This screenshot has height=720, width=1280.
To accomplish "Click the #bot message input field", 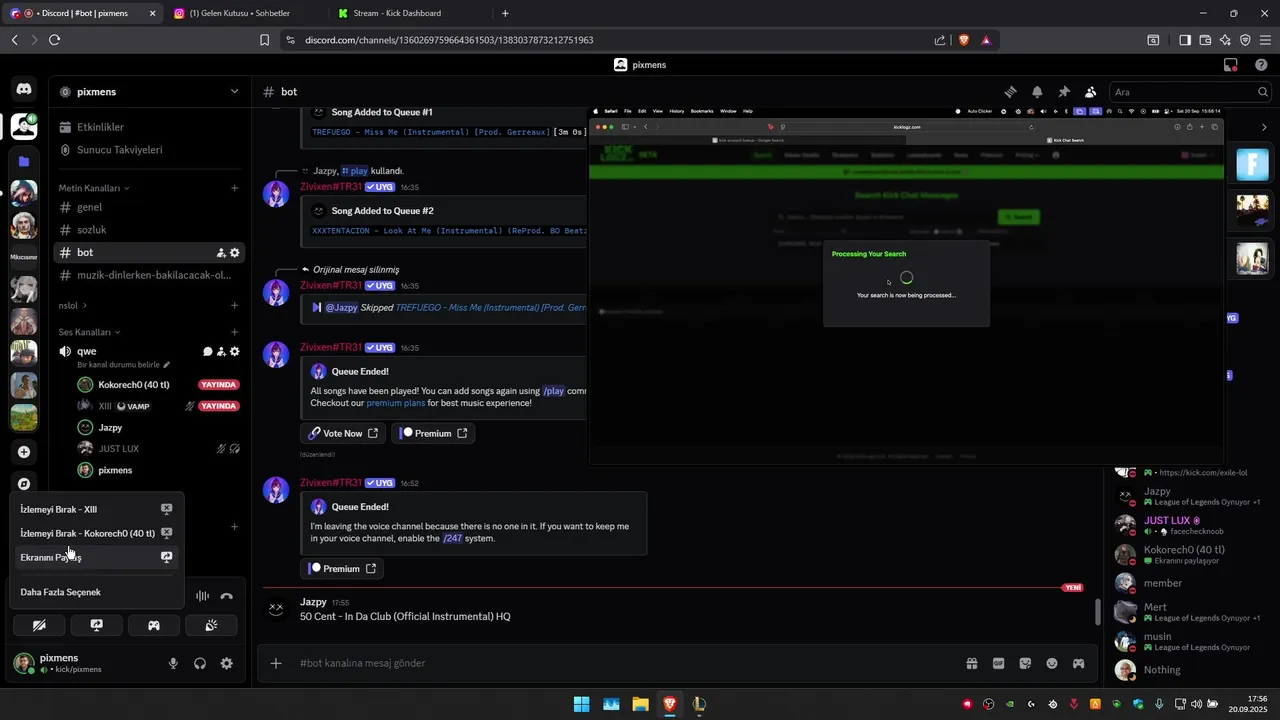I will (620, 663).
